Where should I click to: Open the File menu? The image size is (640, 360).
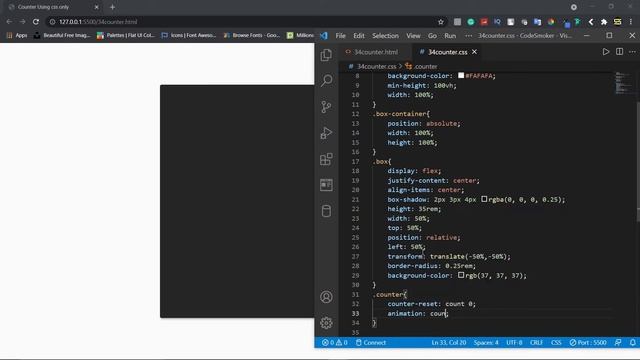(340, 36)
